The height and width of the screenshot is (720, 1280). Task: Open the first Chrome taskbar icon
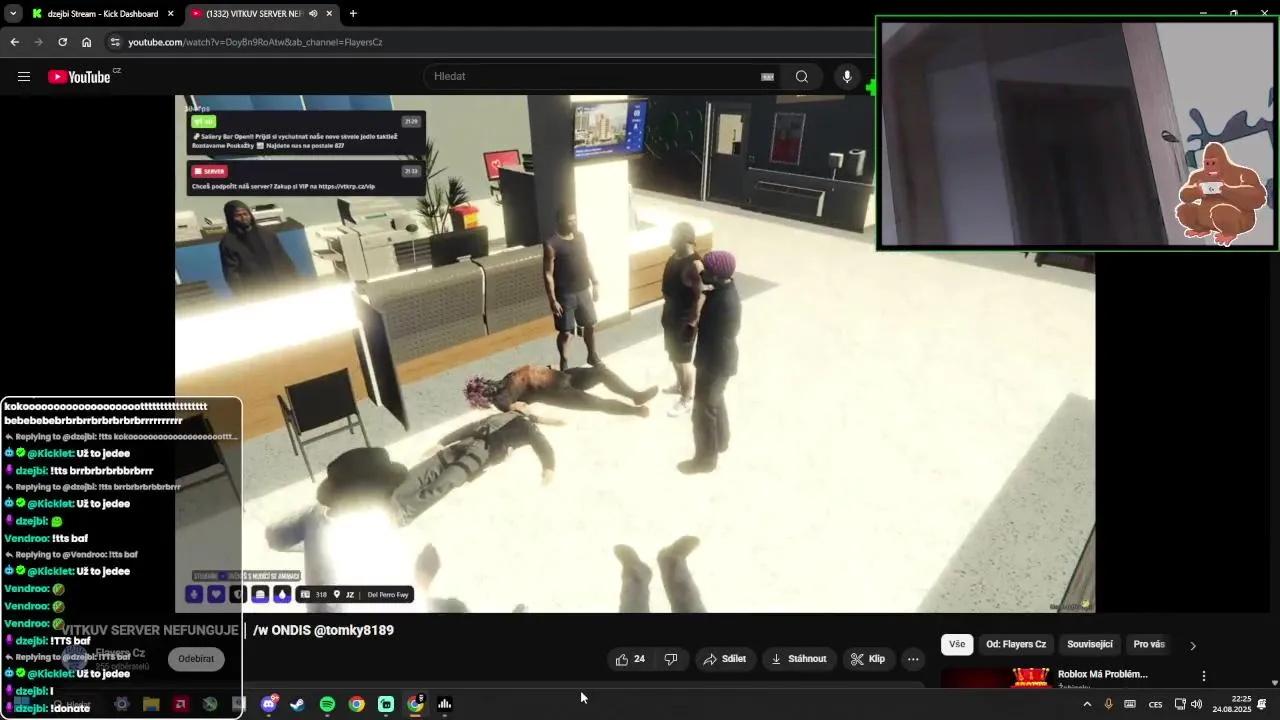(356, 704)
